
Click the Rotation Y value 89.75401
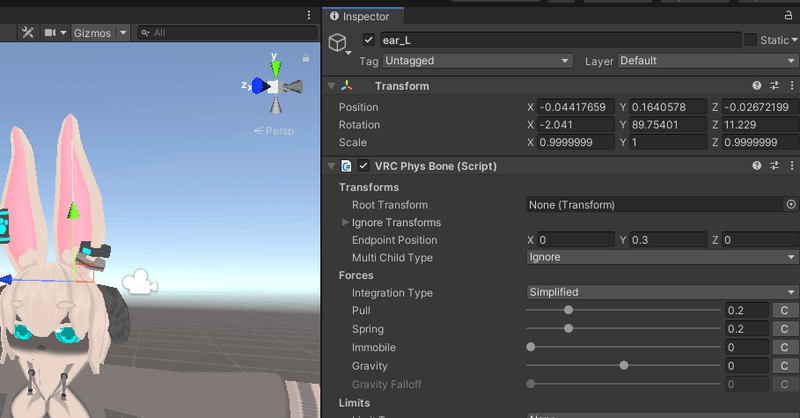668,125
